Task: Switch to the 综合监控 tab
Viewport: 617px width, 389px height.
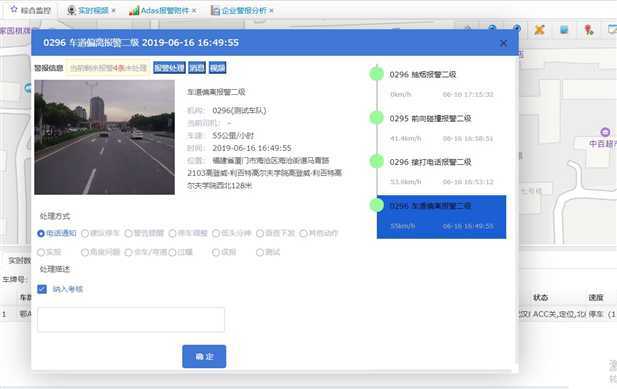Action: coord(31,10)
